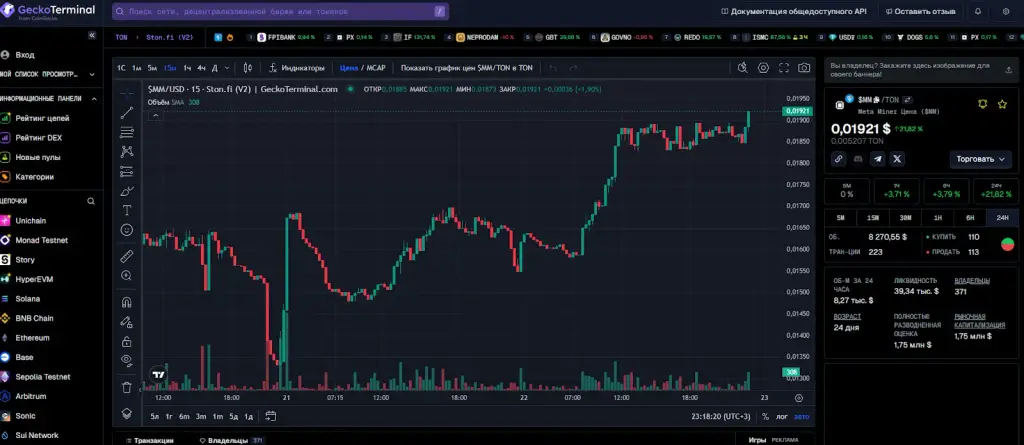Select the crosshair cursor tool
1024x445 pixels.
(x=127, y=93)
